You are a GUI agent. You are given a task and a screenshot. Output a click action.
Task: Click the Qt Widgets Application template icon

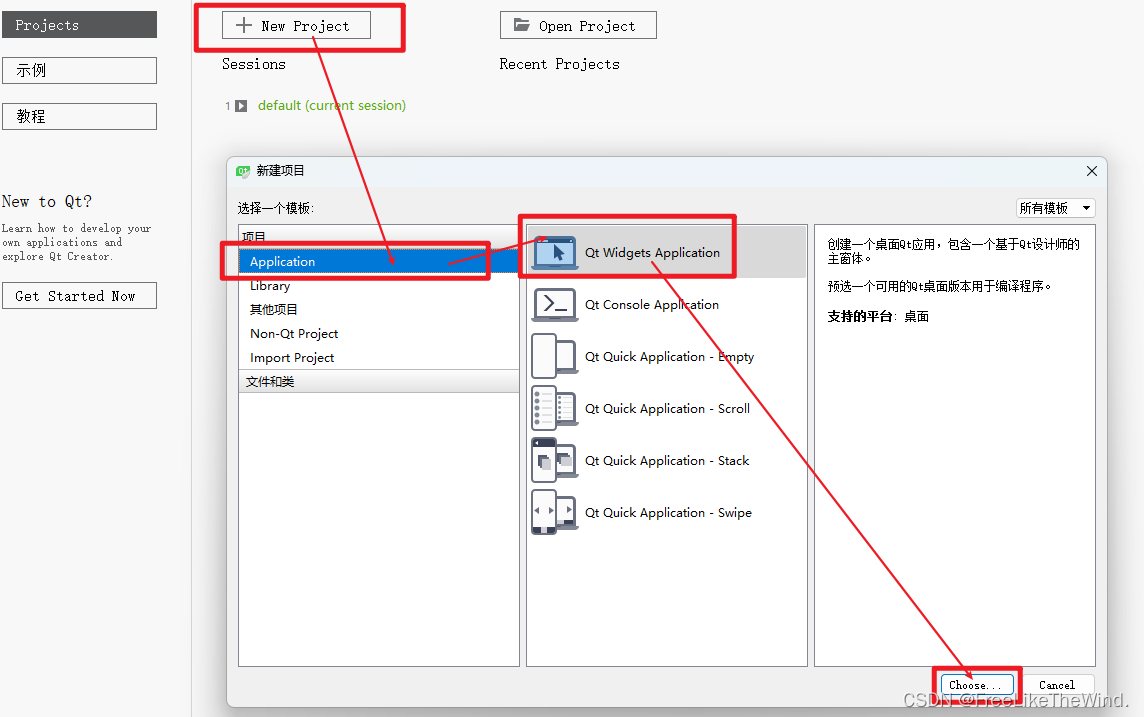pos(554,253)
